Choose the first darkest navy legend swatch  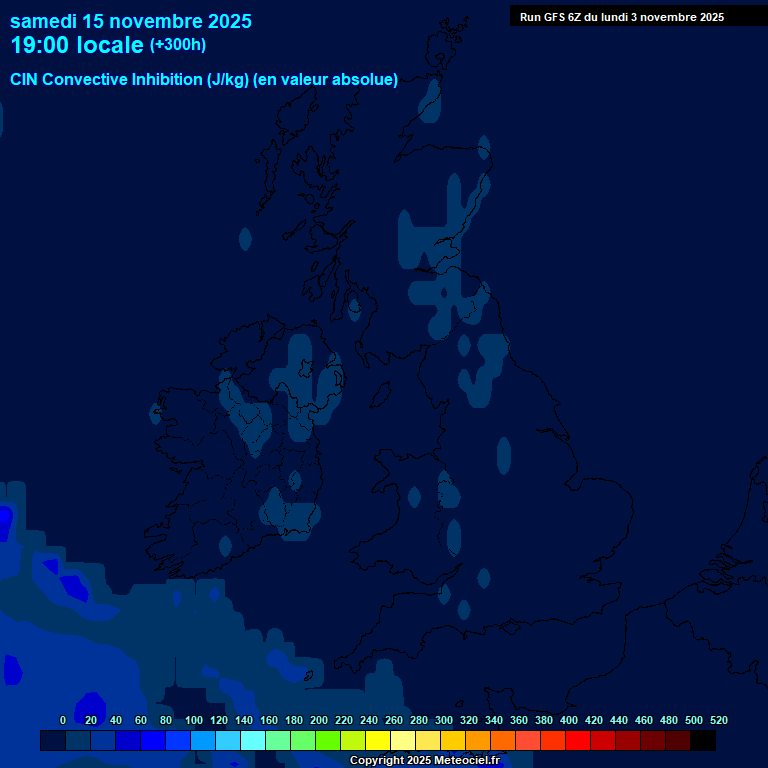53,741
